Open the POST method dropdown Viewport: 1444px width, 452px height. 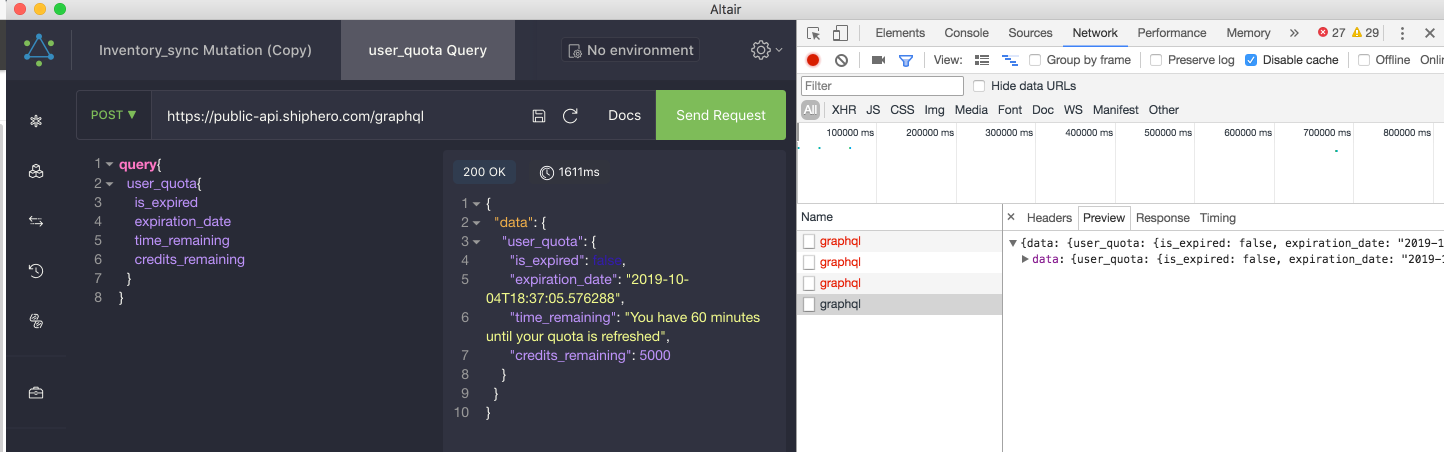[x=114, y=115]
